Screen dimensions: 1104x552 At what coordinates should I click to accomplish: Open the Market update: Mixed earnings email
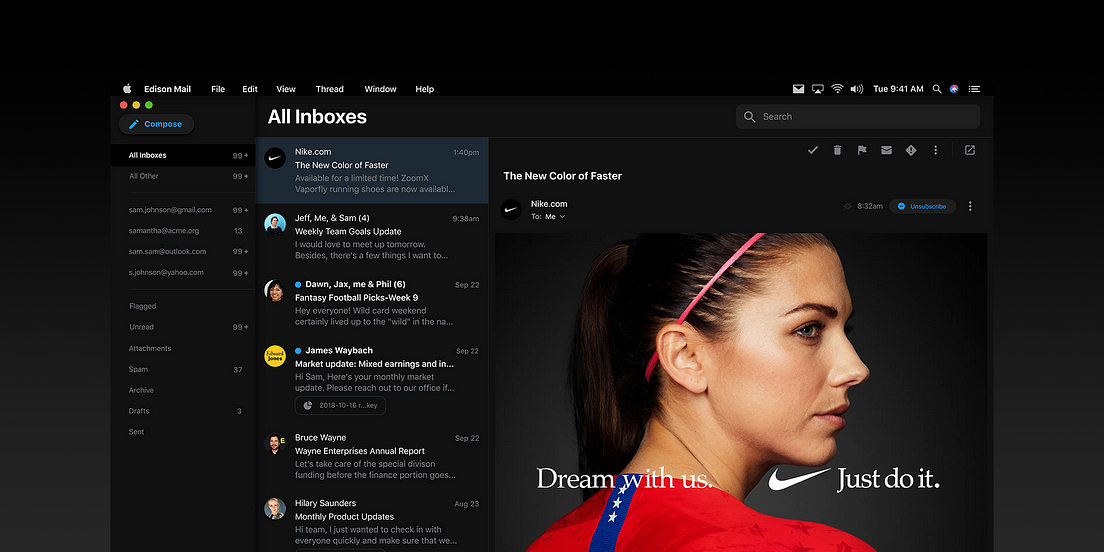point(372,380)
